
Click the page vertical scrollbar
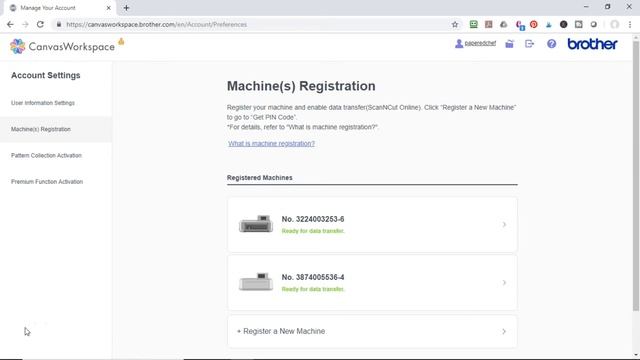pos(636,176)
